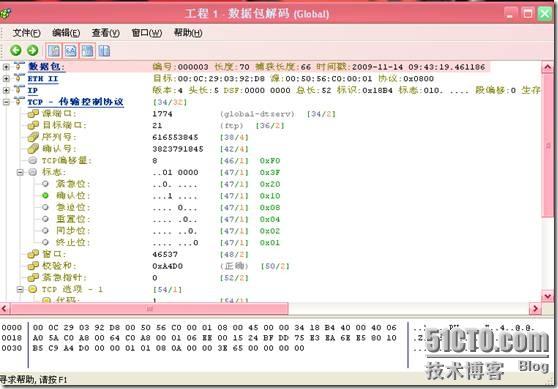Click the TCP 选项 - 1 icon
The height and width of the screenshot is (389, 558).
point(33,289)
